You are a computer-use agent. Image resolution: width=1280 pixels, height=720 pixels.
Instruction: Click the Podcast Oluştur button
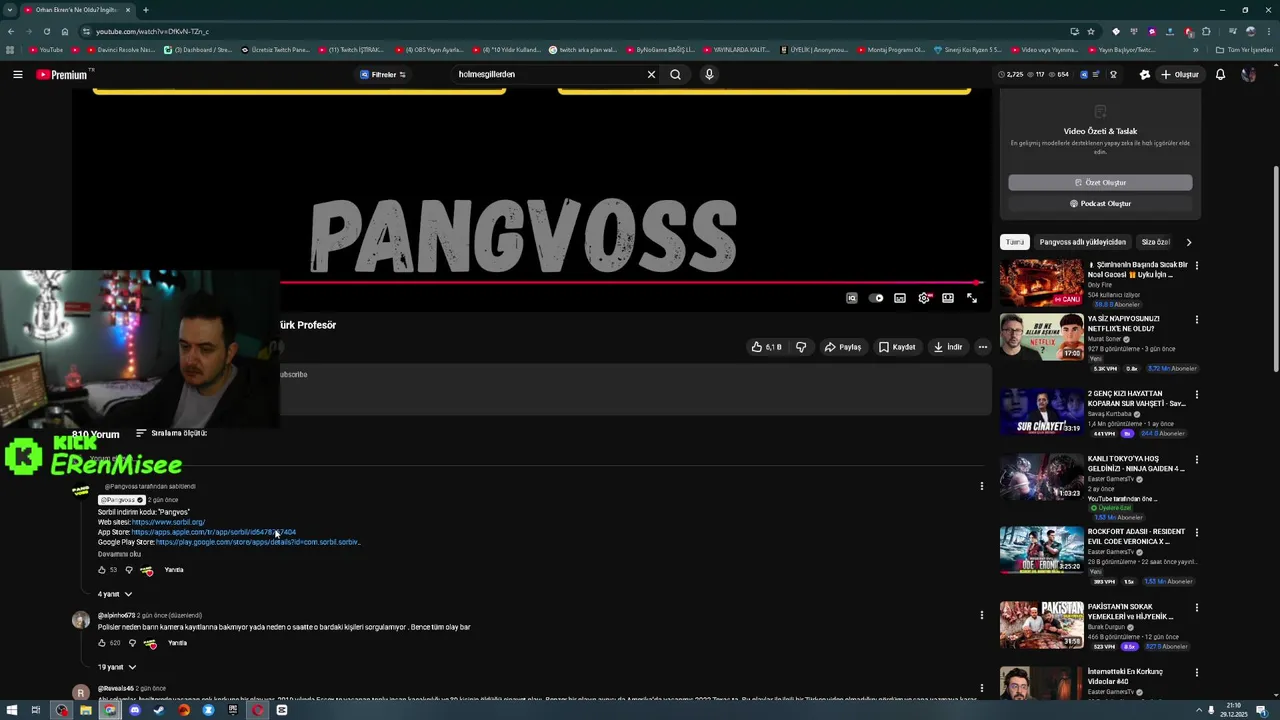click(1100, 203)
